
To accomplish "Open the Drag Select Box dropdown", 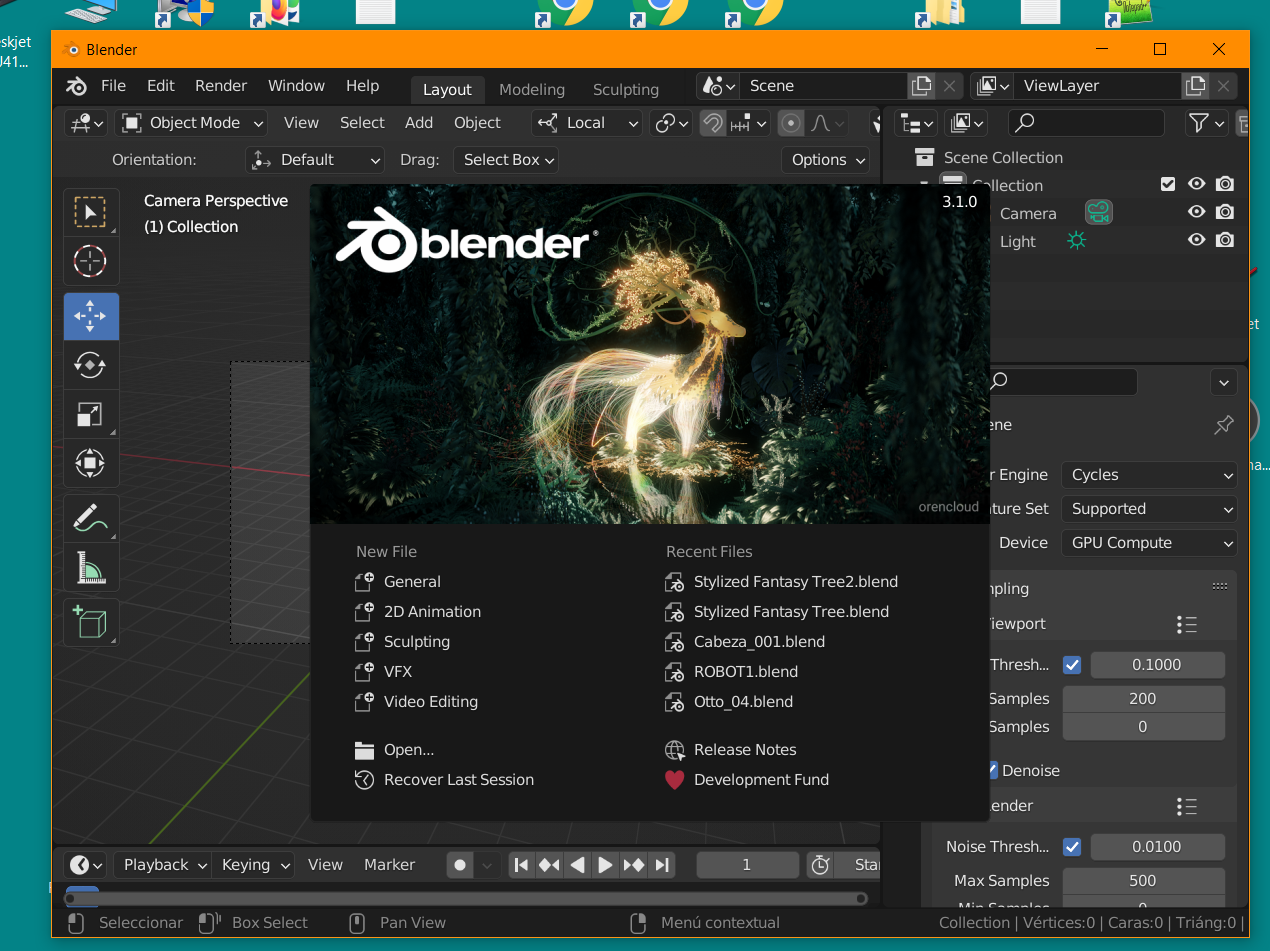I will [505, 160].
